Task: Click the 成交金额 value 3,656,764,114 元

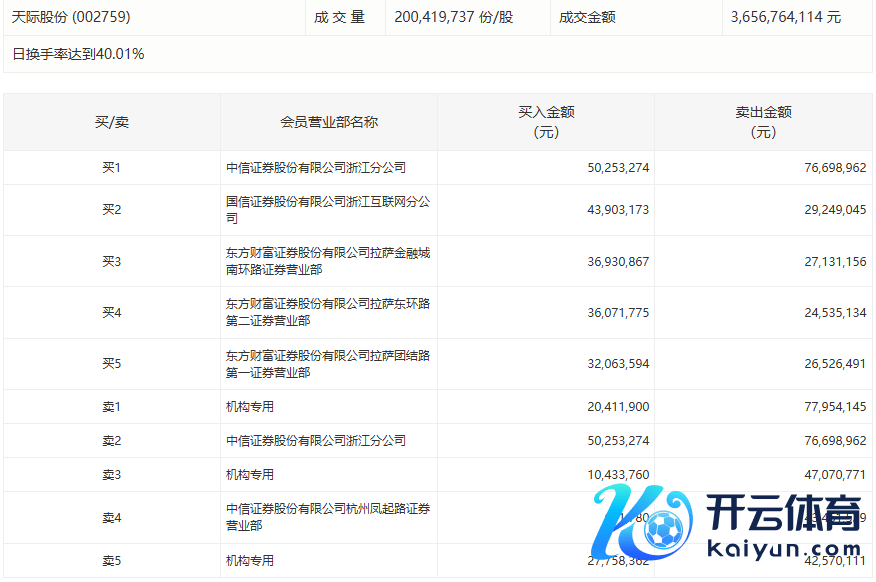Action: coord(786,17)
